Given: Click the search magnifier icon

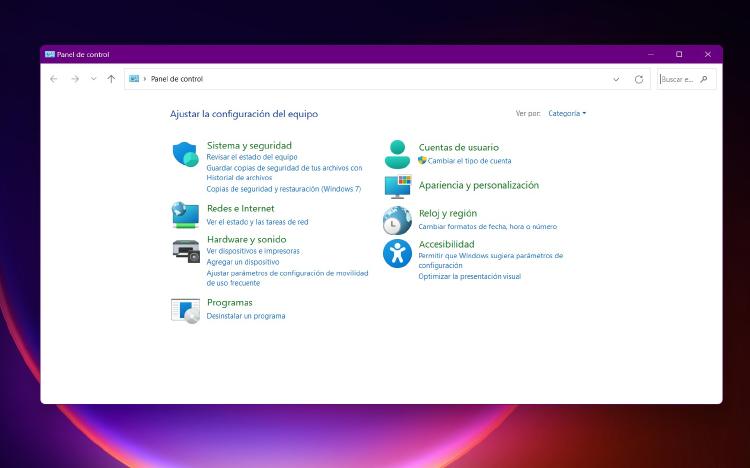Looking at the screenshot, I should click(x=704, y=79).
